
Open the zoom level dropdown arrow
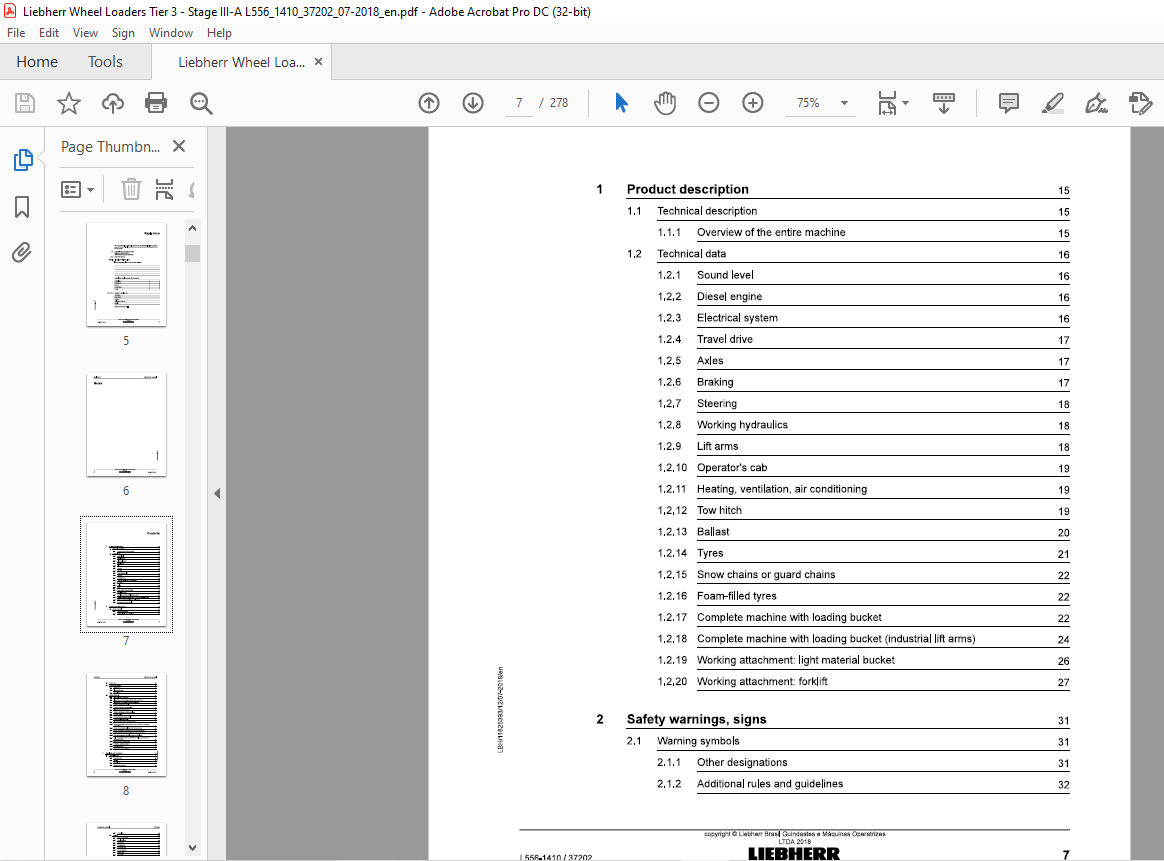tap(844, 103)
